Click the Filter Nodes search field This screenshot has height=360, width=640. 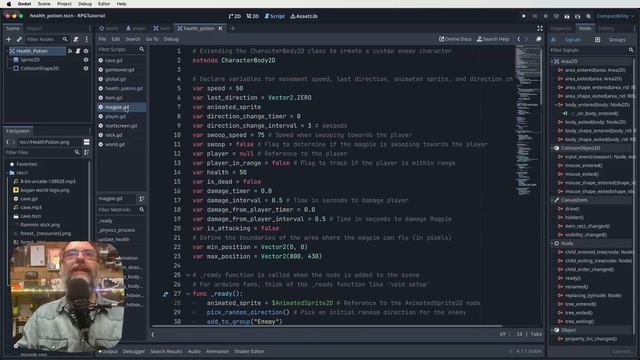tap(47, 39)
